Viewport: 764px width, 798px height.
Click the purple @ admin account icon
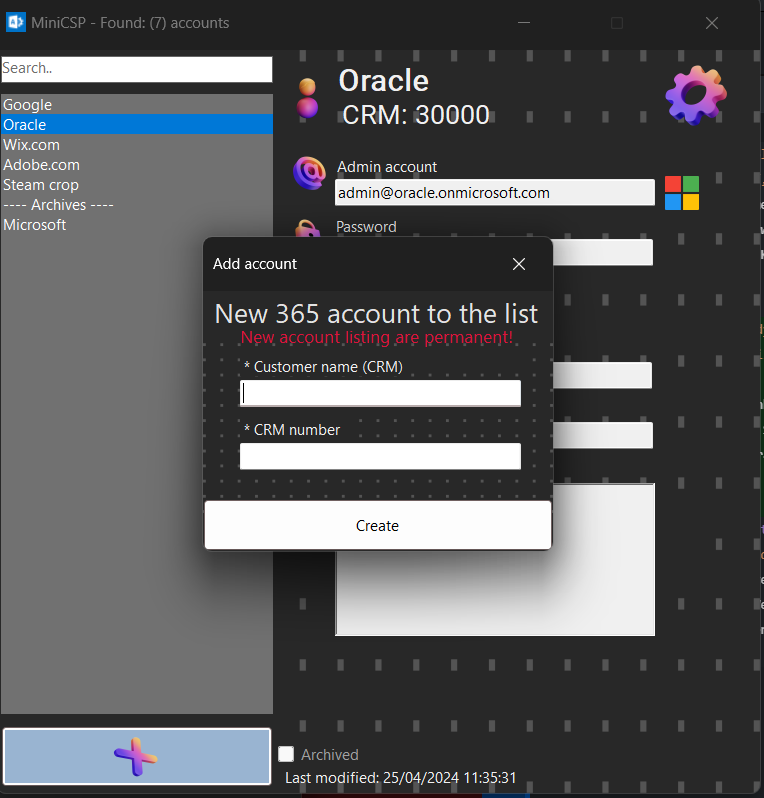pyautogui.click(x=309, y=173)
